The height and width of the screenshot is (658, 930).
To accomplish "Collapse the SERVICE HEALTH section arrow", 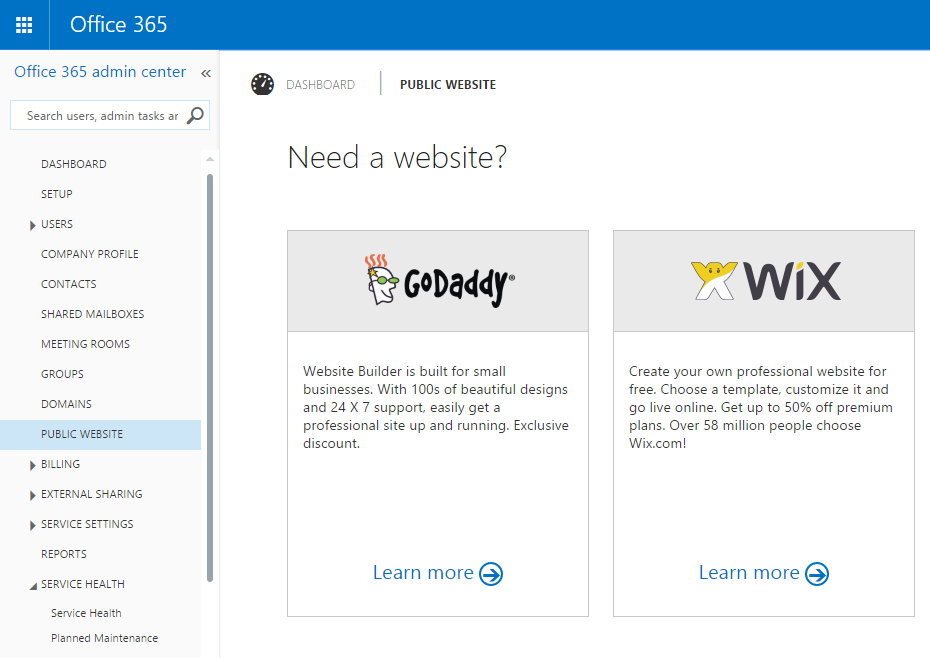I will (33, 586).
